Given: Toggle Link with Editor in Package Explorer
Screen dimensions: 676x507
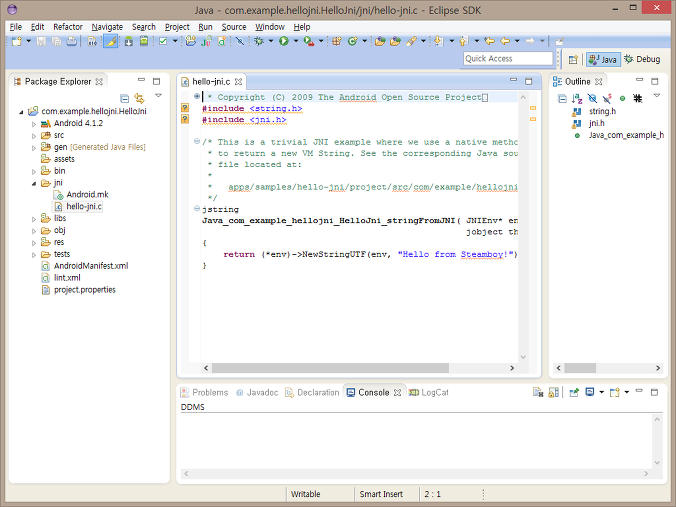Looking at the screenshot, I should click(x=139, y=99).
